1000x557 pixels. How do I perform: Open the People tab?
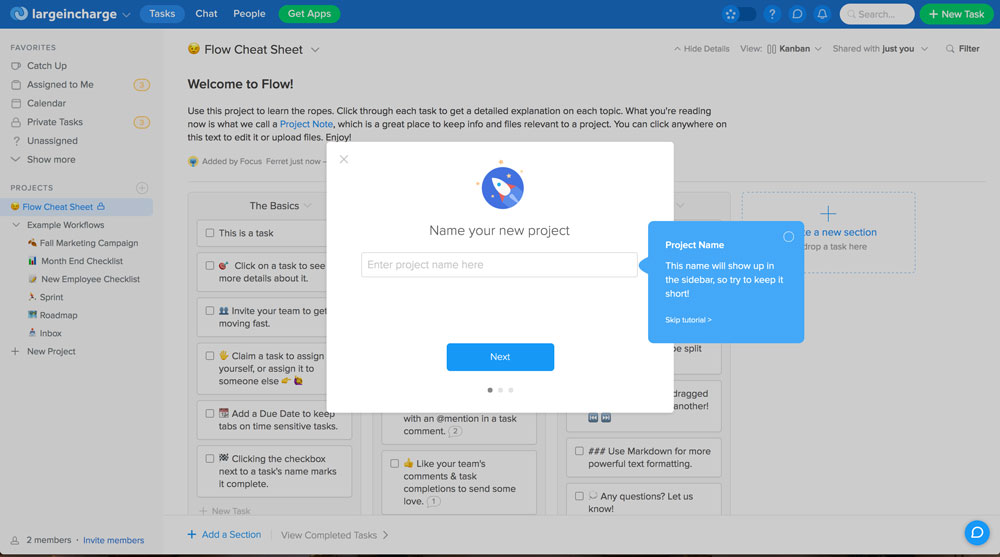(x=249, y=13)
